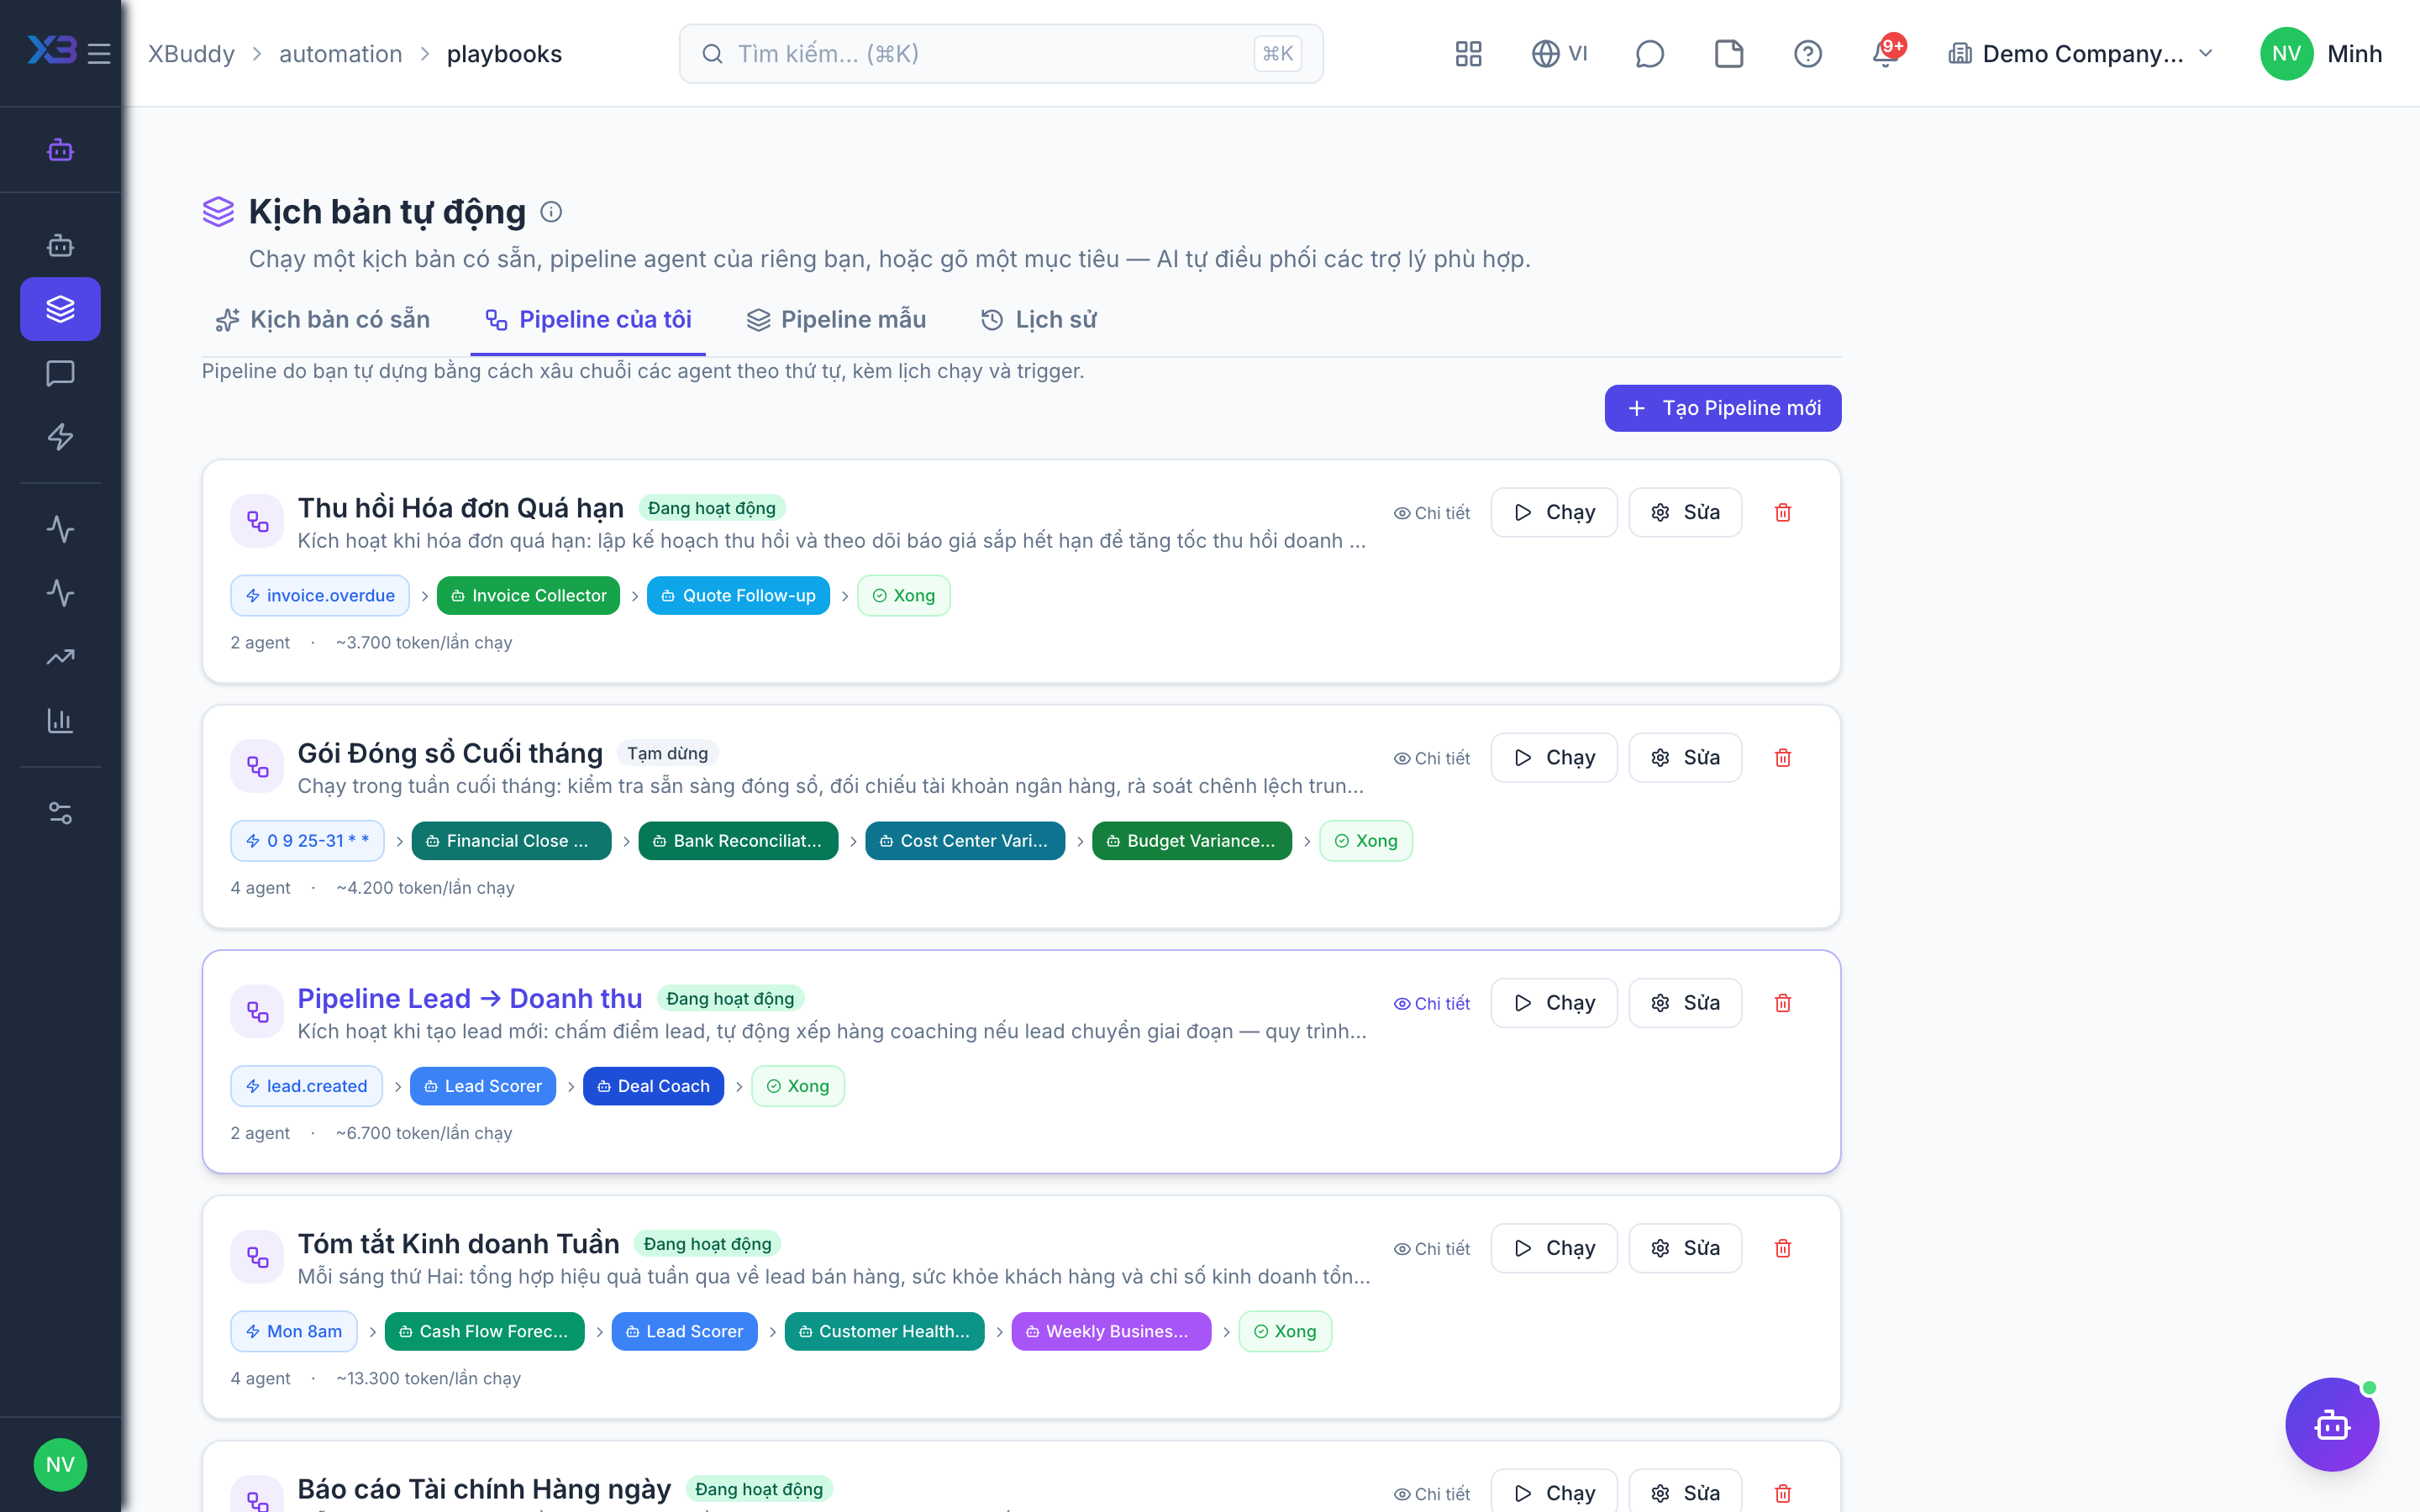Open the floating AI assistant robot button
The width and height of the screenshot is (2420, 1512).
tap(2332, 1424)
